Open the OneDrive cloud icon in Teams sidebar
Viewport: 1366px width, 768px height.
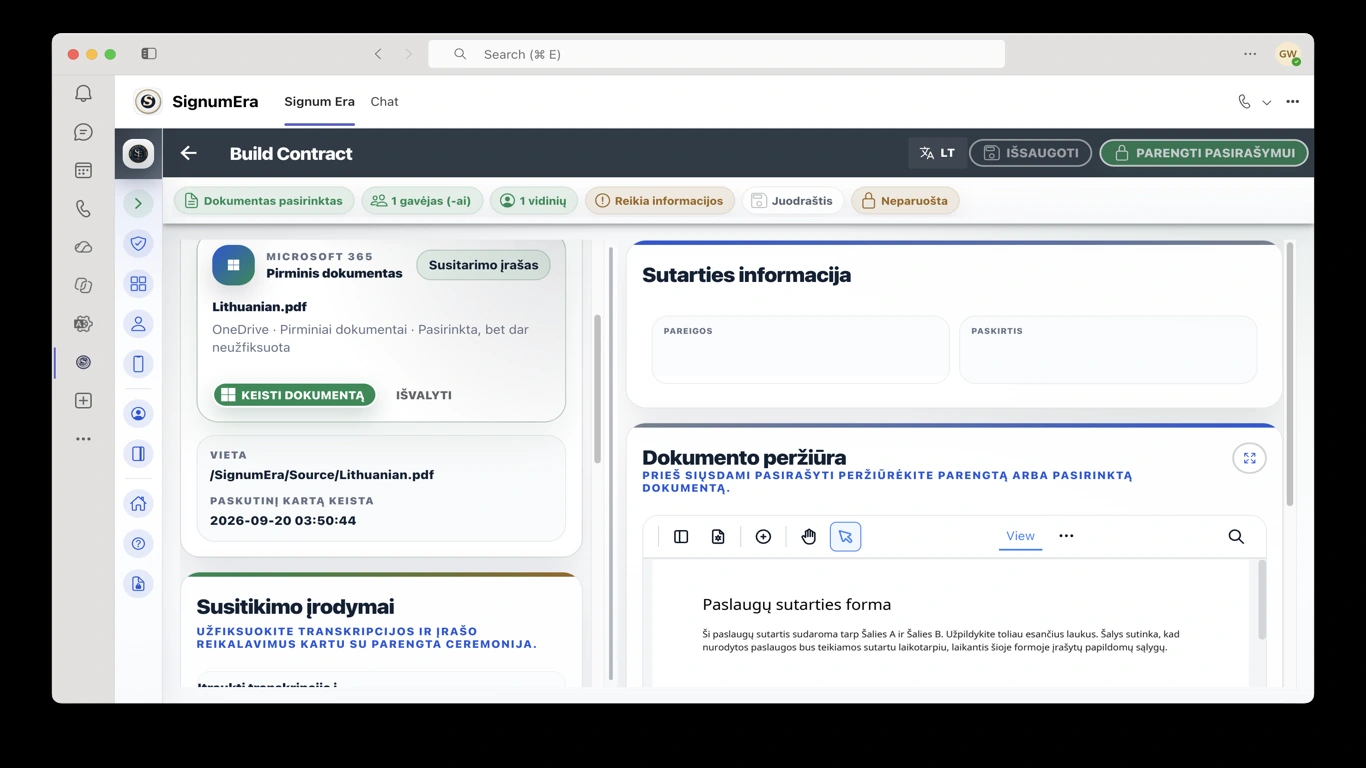coord(83,247)
